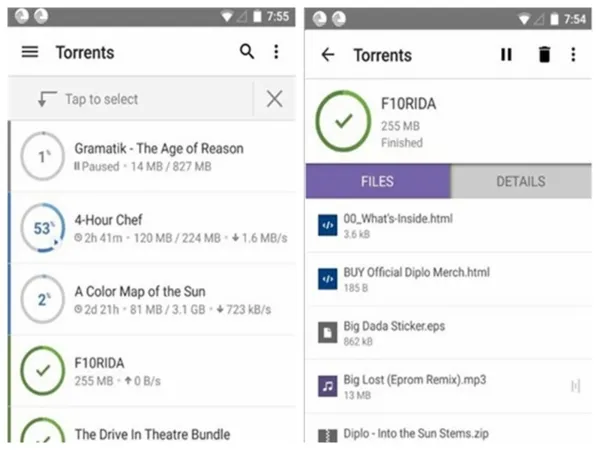
Task: Open the 4-Hour Chef torrent
Action: click(x=152, y=228)
